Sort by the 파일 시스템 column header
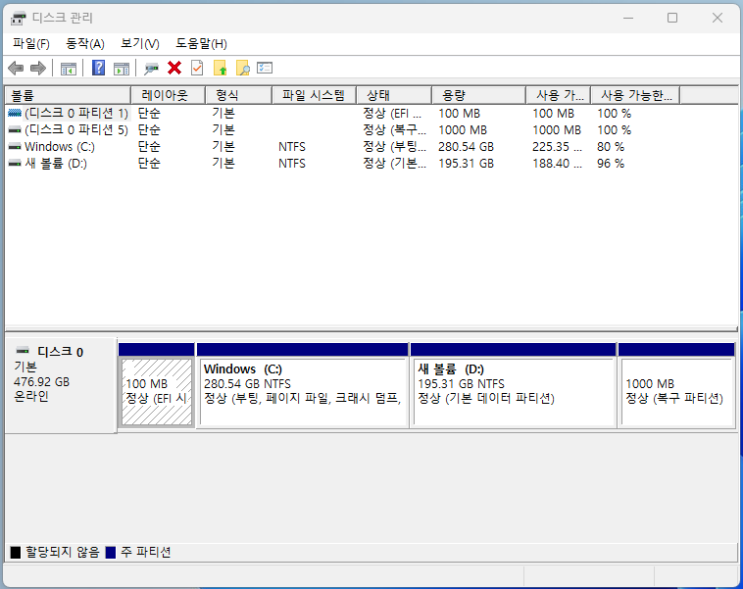Screen dimensions: 743x589 point(314,95)
